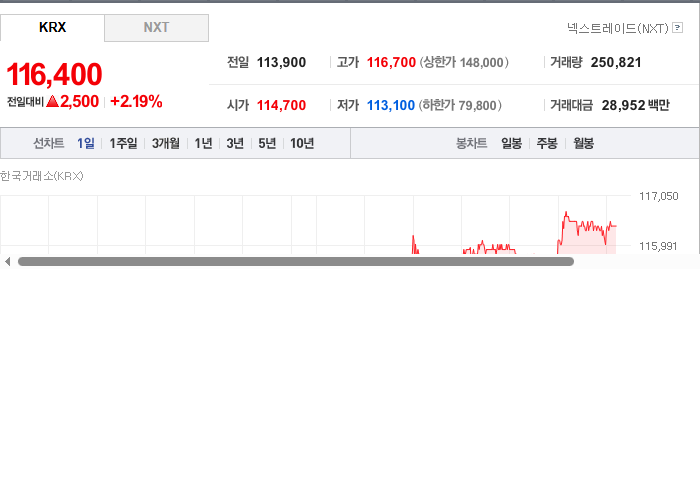Click the trading value 28,952 백만

635,105
